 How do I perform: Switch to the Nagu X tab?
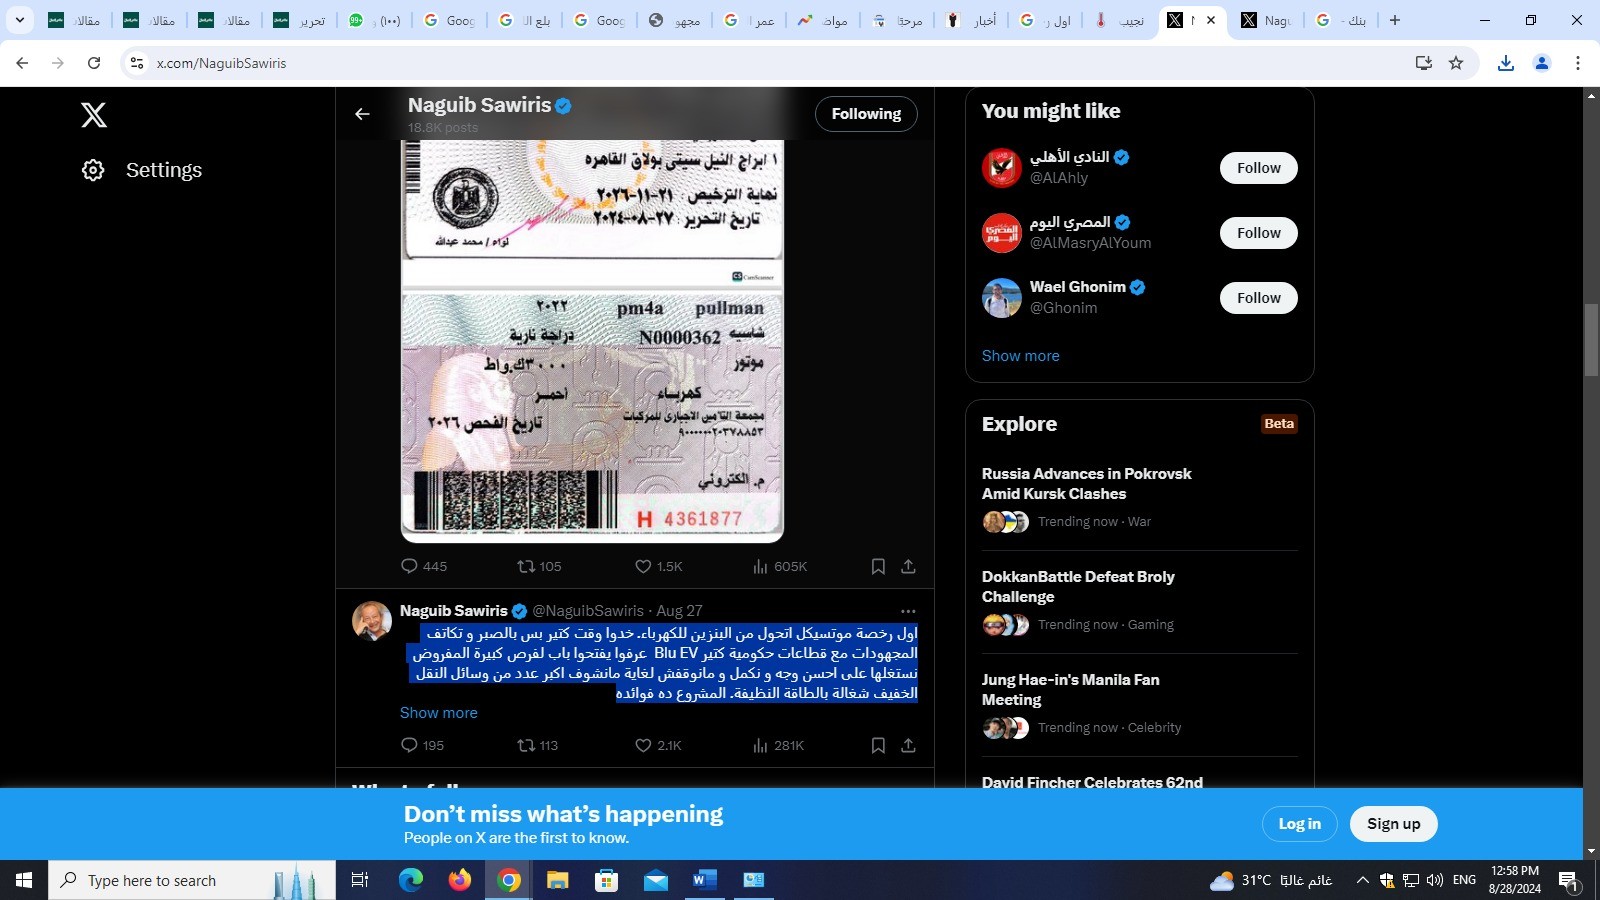pos(1267,20)
